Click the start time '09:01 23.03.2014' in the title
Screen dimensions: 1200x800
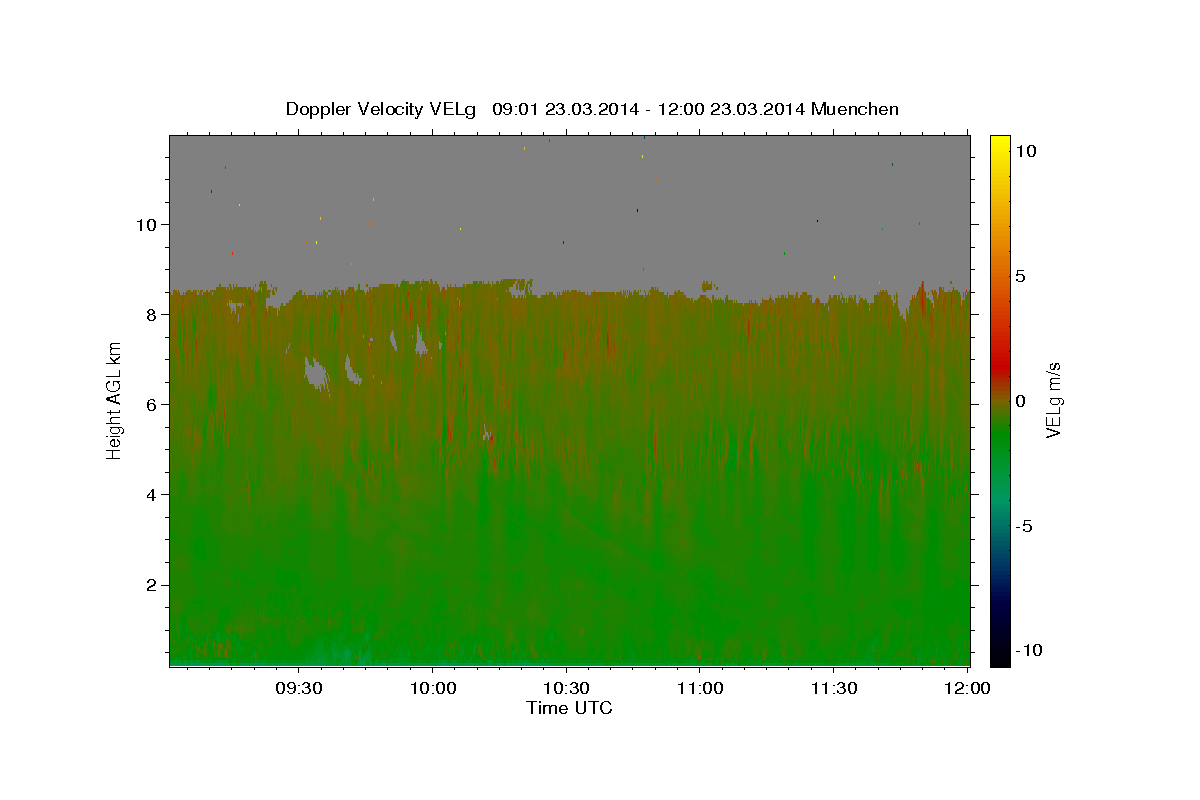tap(566, 109)
